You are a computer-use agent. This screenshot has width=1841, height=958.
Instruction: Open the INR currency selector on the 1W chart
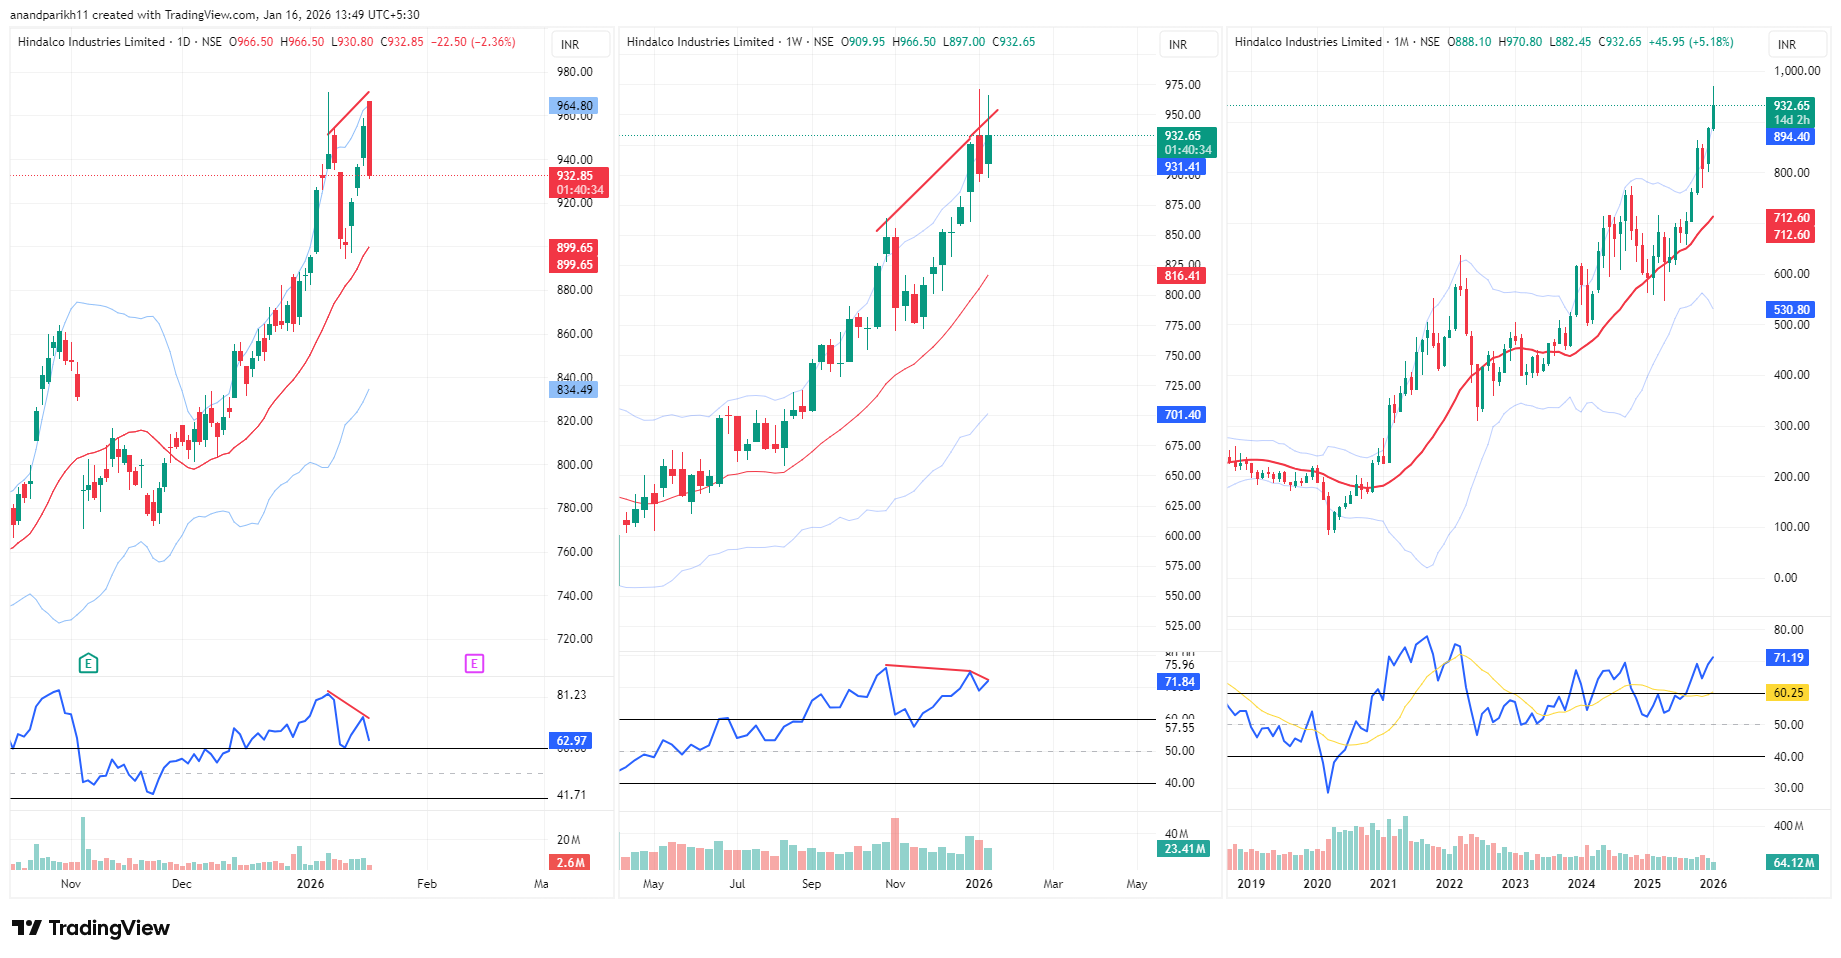[x=1188, y=44]
